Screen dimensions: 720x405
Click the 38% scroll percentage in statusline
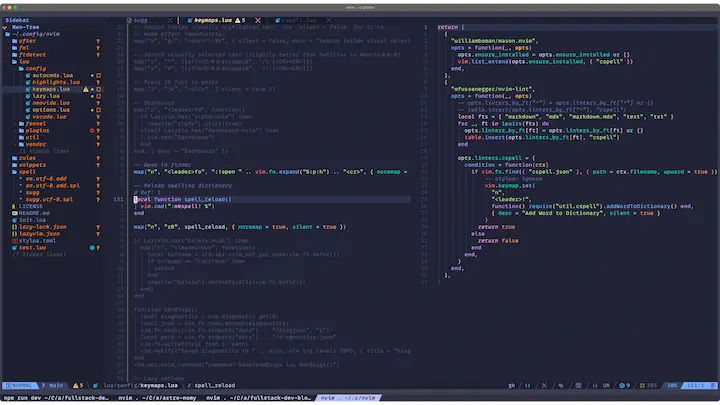click(672, 385)
